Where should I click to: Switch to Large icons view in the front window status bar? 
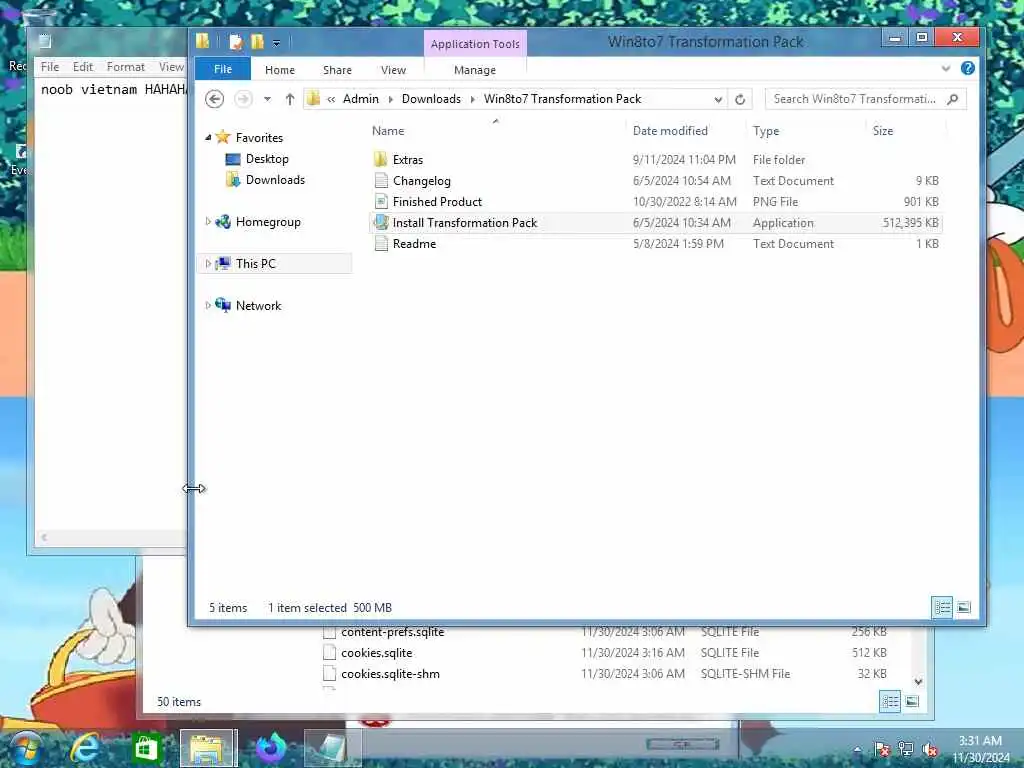click(963, 607)
